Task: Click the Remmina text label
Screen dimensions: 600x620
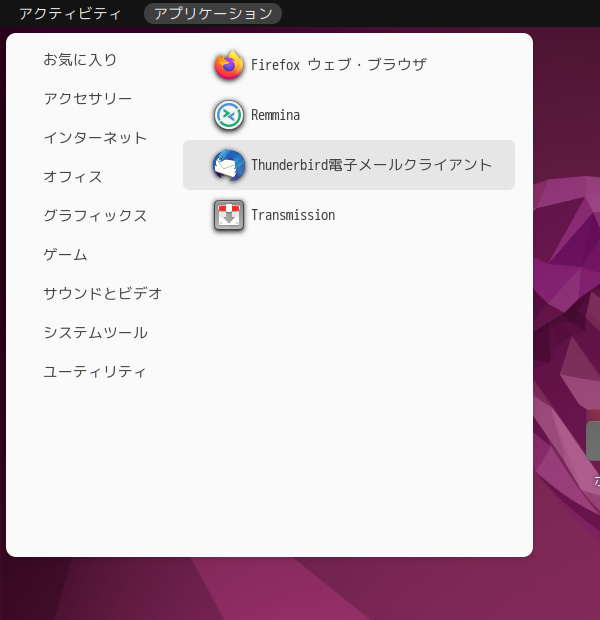Action: (275, 115)
